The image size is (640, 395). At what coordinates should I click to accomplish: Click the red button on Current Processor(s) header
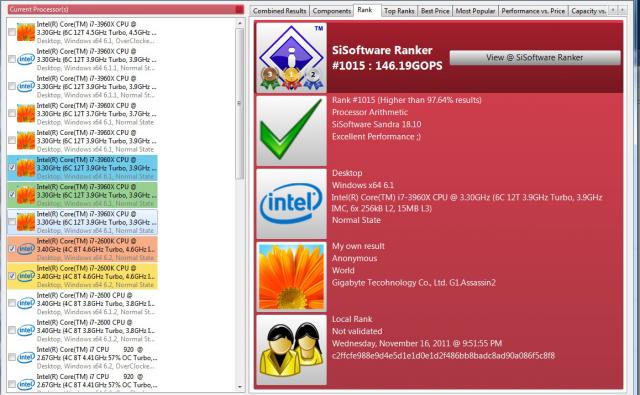(239, 9)
